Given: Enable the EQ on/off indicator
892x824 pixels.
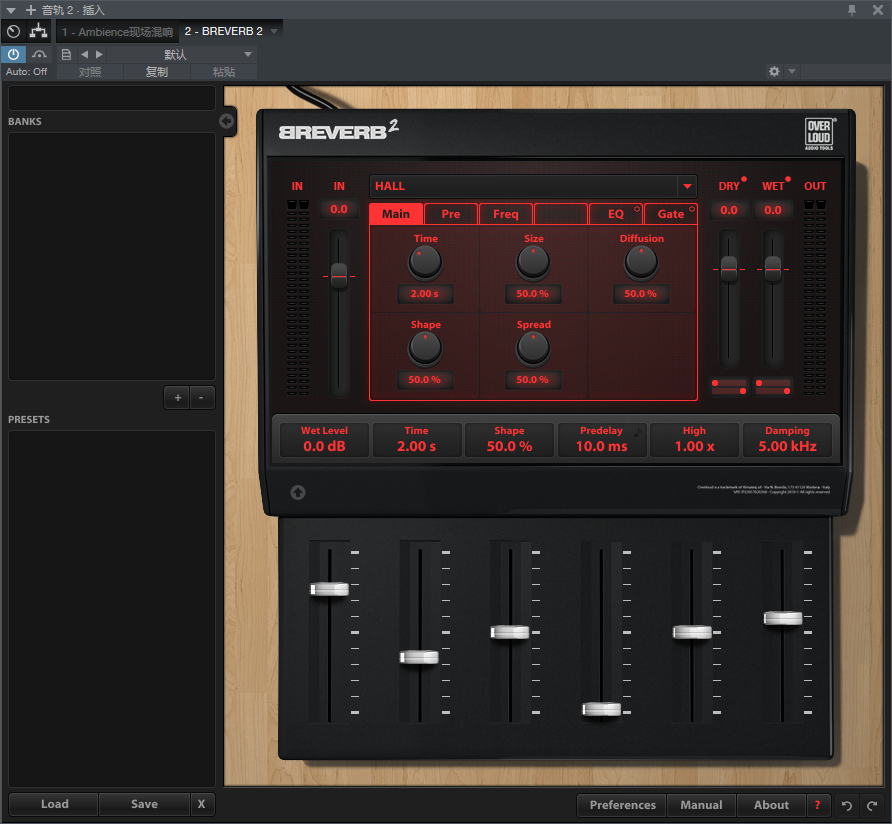Looking at the screenshot, I should pyautogui.click(x=637, y=209).
